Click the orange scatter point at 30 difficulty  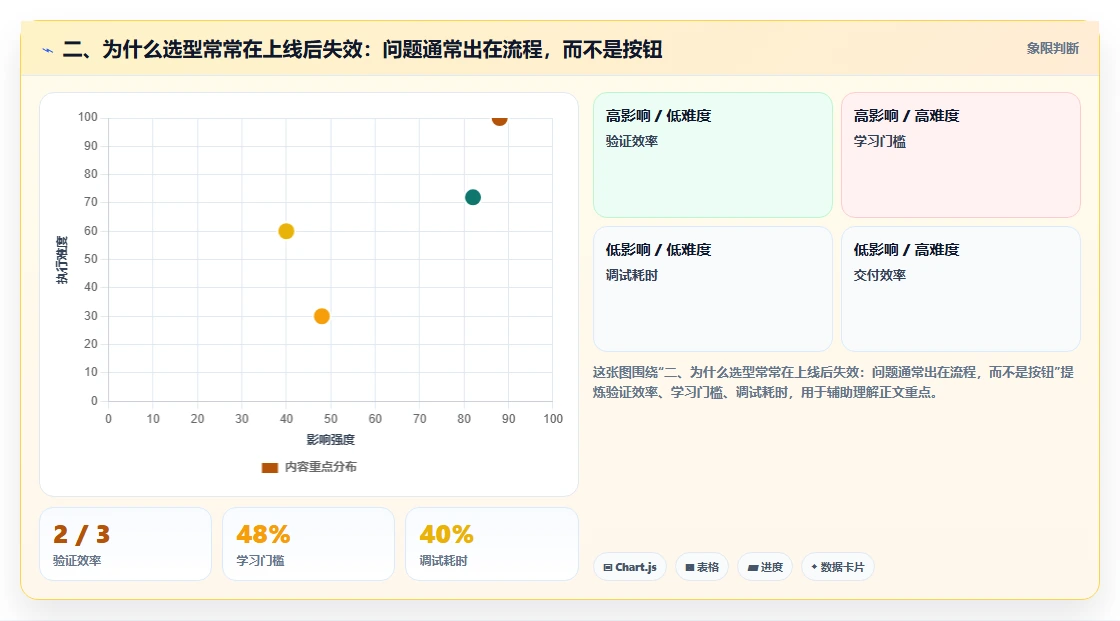[321, 316]
